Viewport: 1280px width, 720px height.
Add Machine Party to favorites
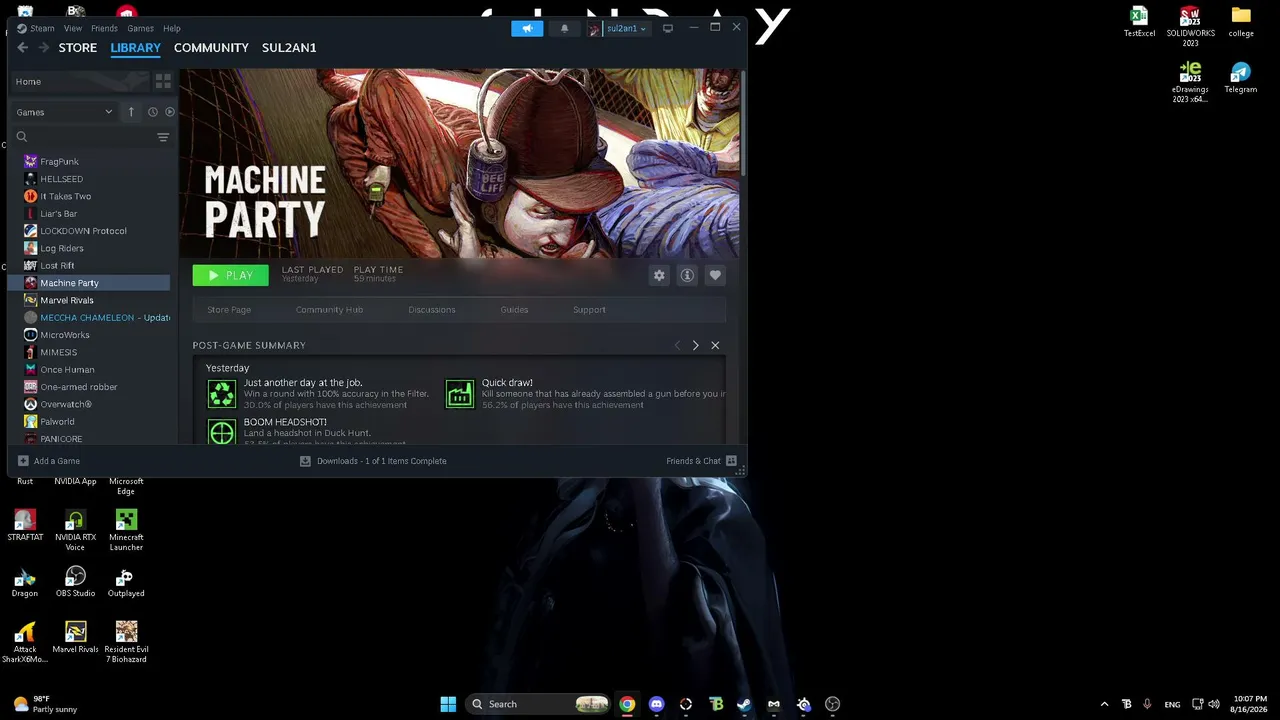click(715, 275)
